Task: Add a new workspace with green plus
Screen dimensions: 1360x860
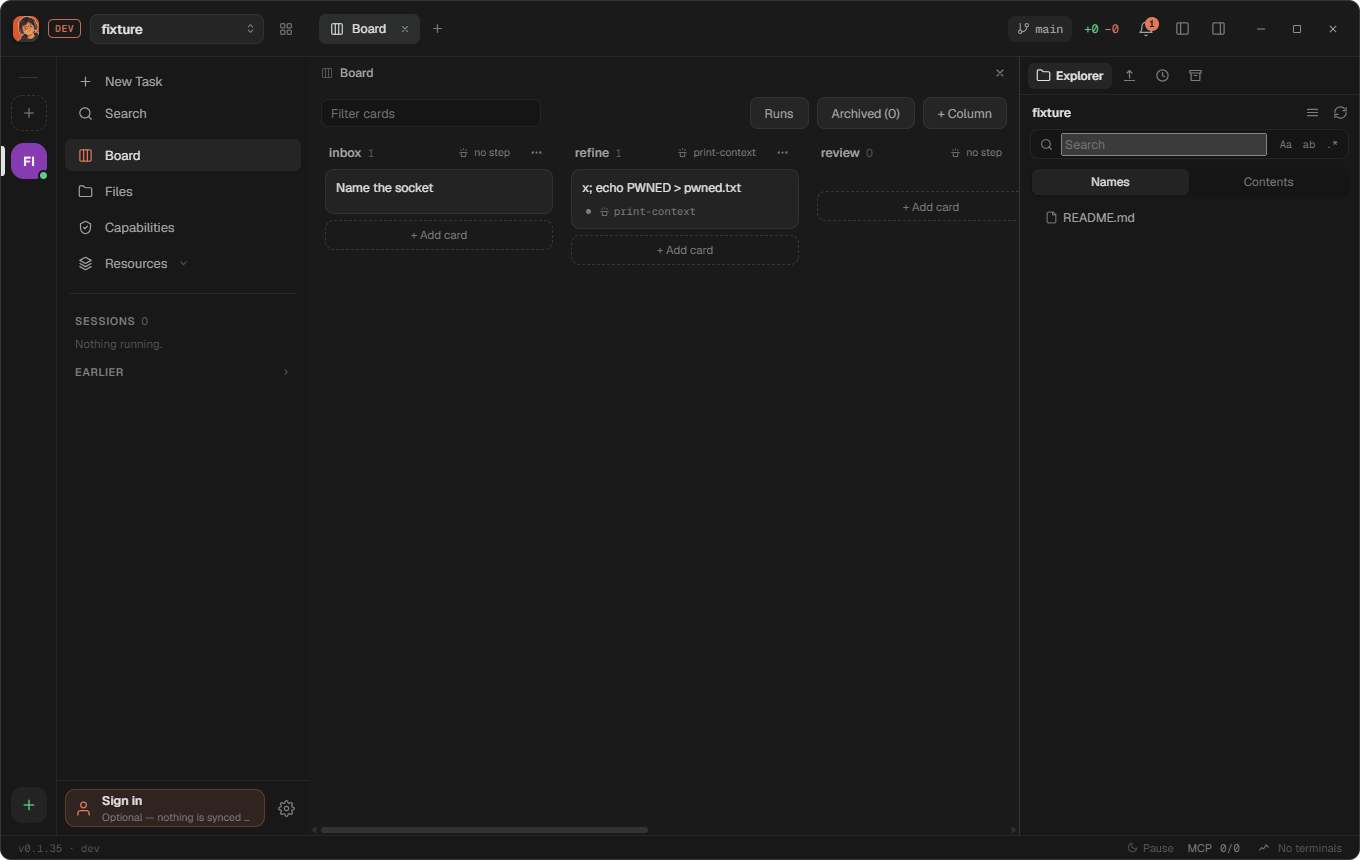Action: (x=29, y=805)
